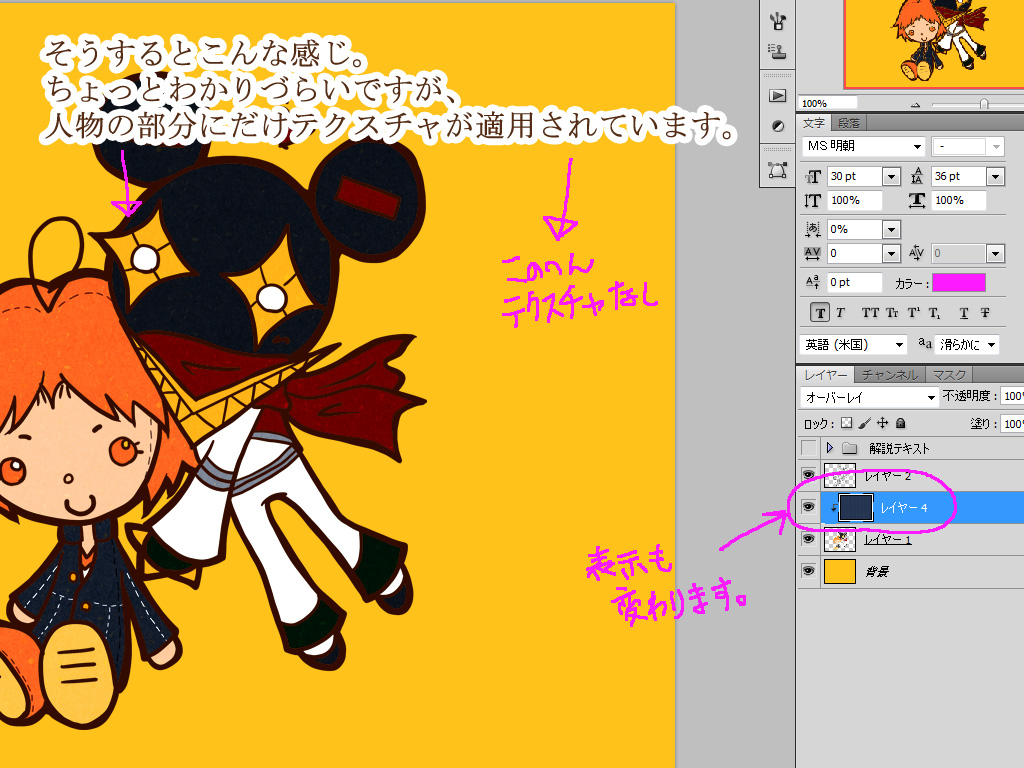Open the Actions panel play icon
Screen dimensions: 1024x768
[777, 95]
